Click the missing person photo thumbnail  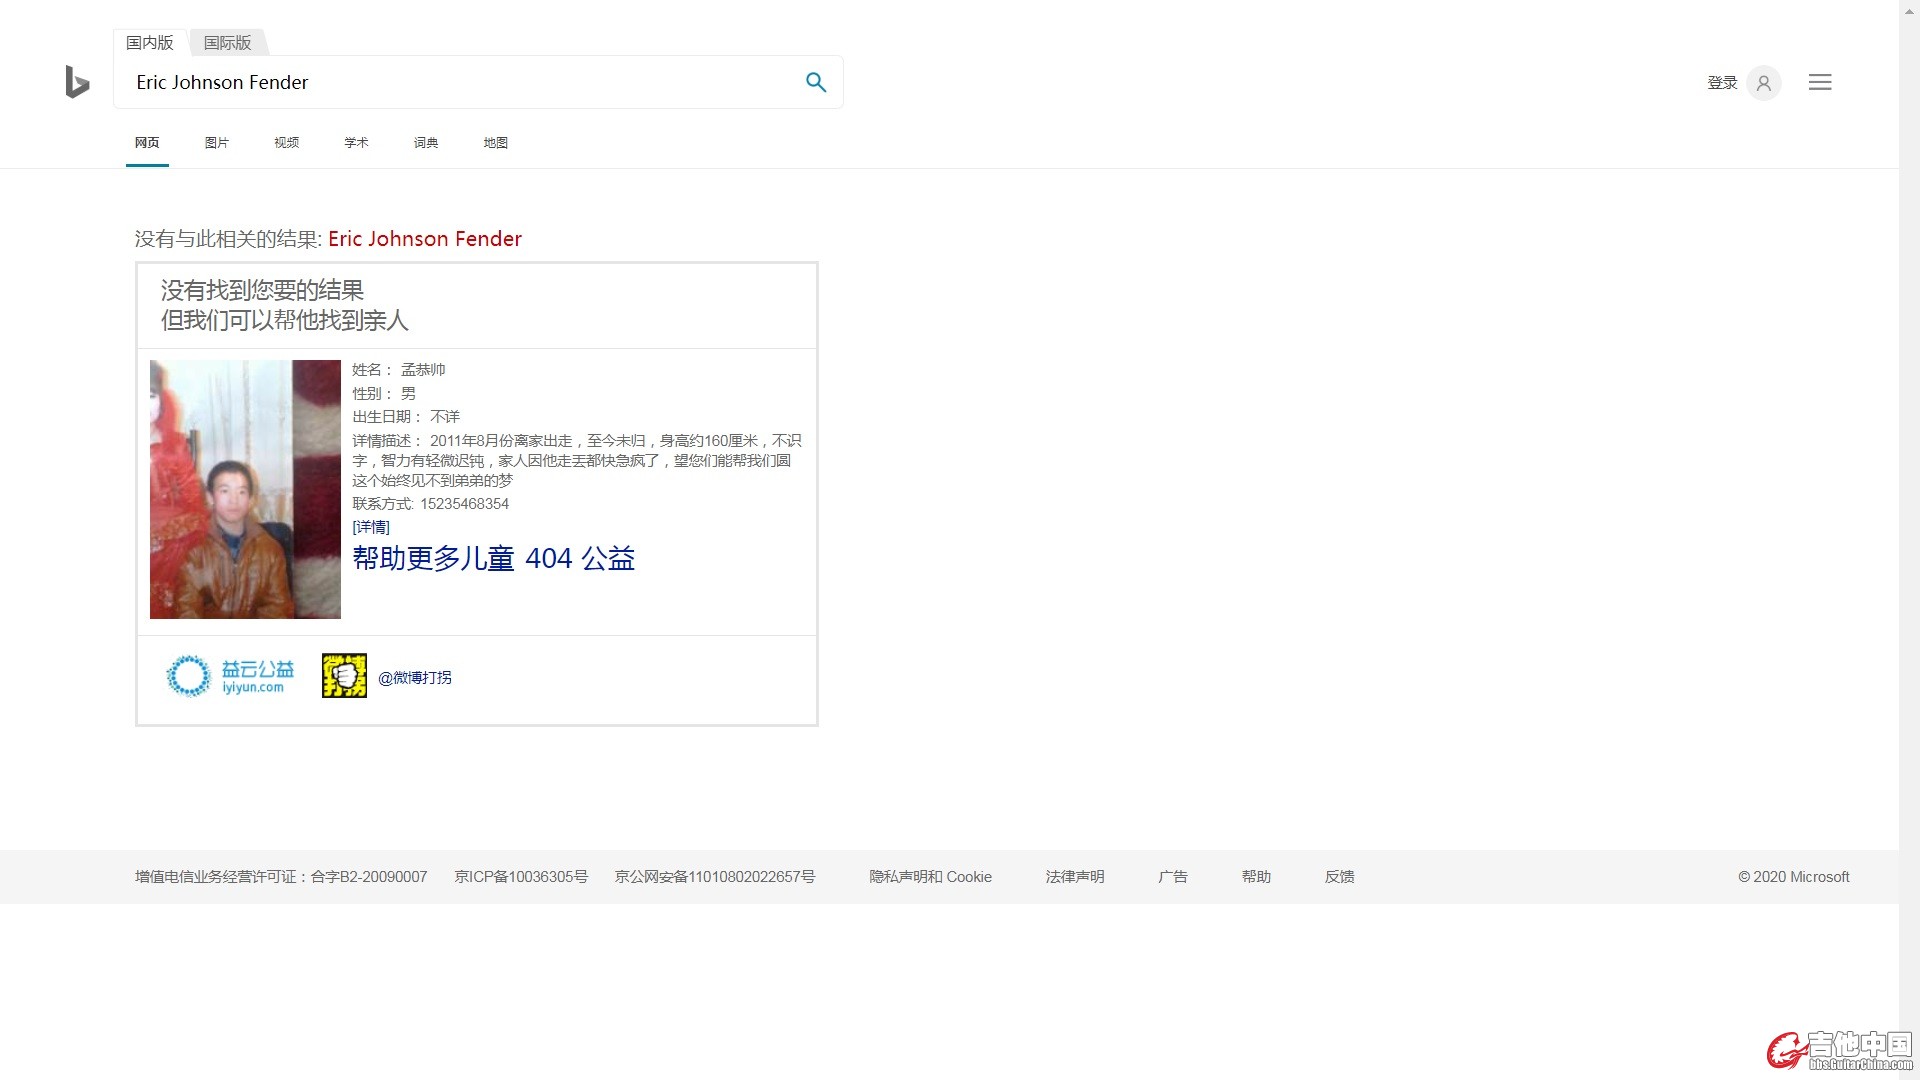245,489
